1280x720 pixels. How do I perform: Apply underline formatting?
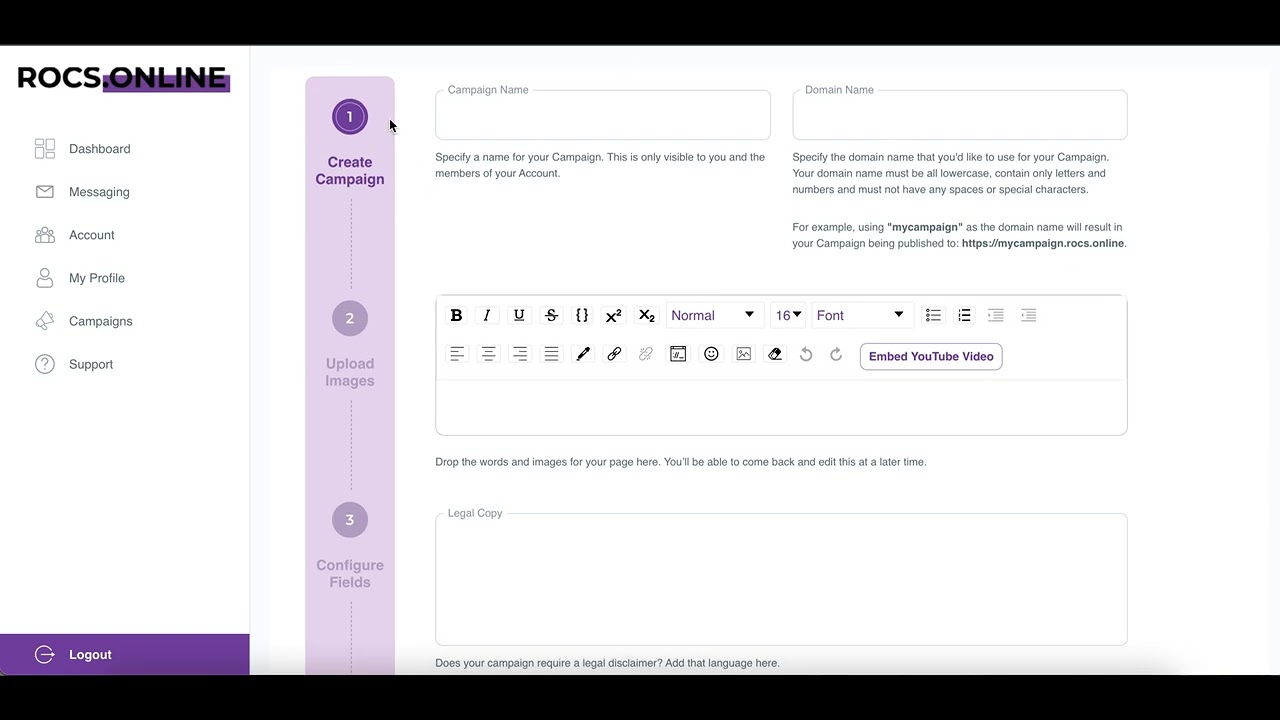coord(519,315)
